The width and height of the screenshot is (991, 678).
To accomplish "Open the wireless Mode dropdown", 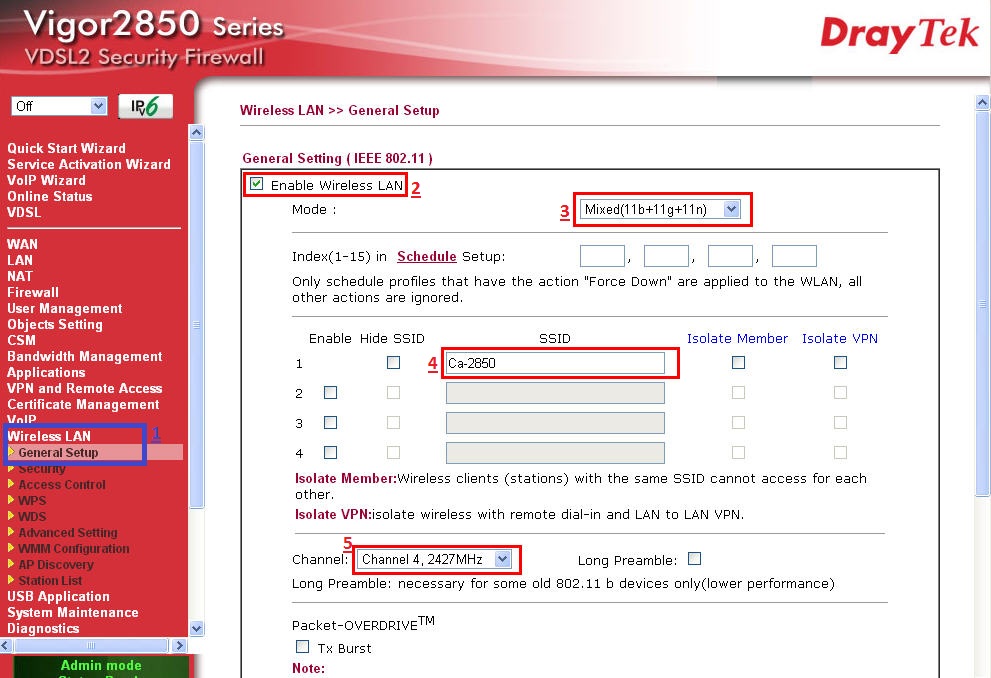I will point(660,209).
